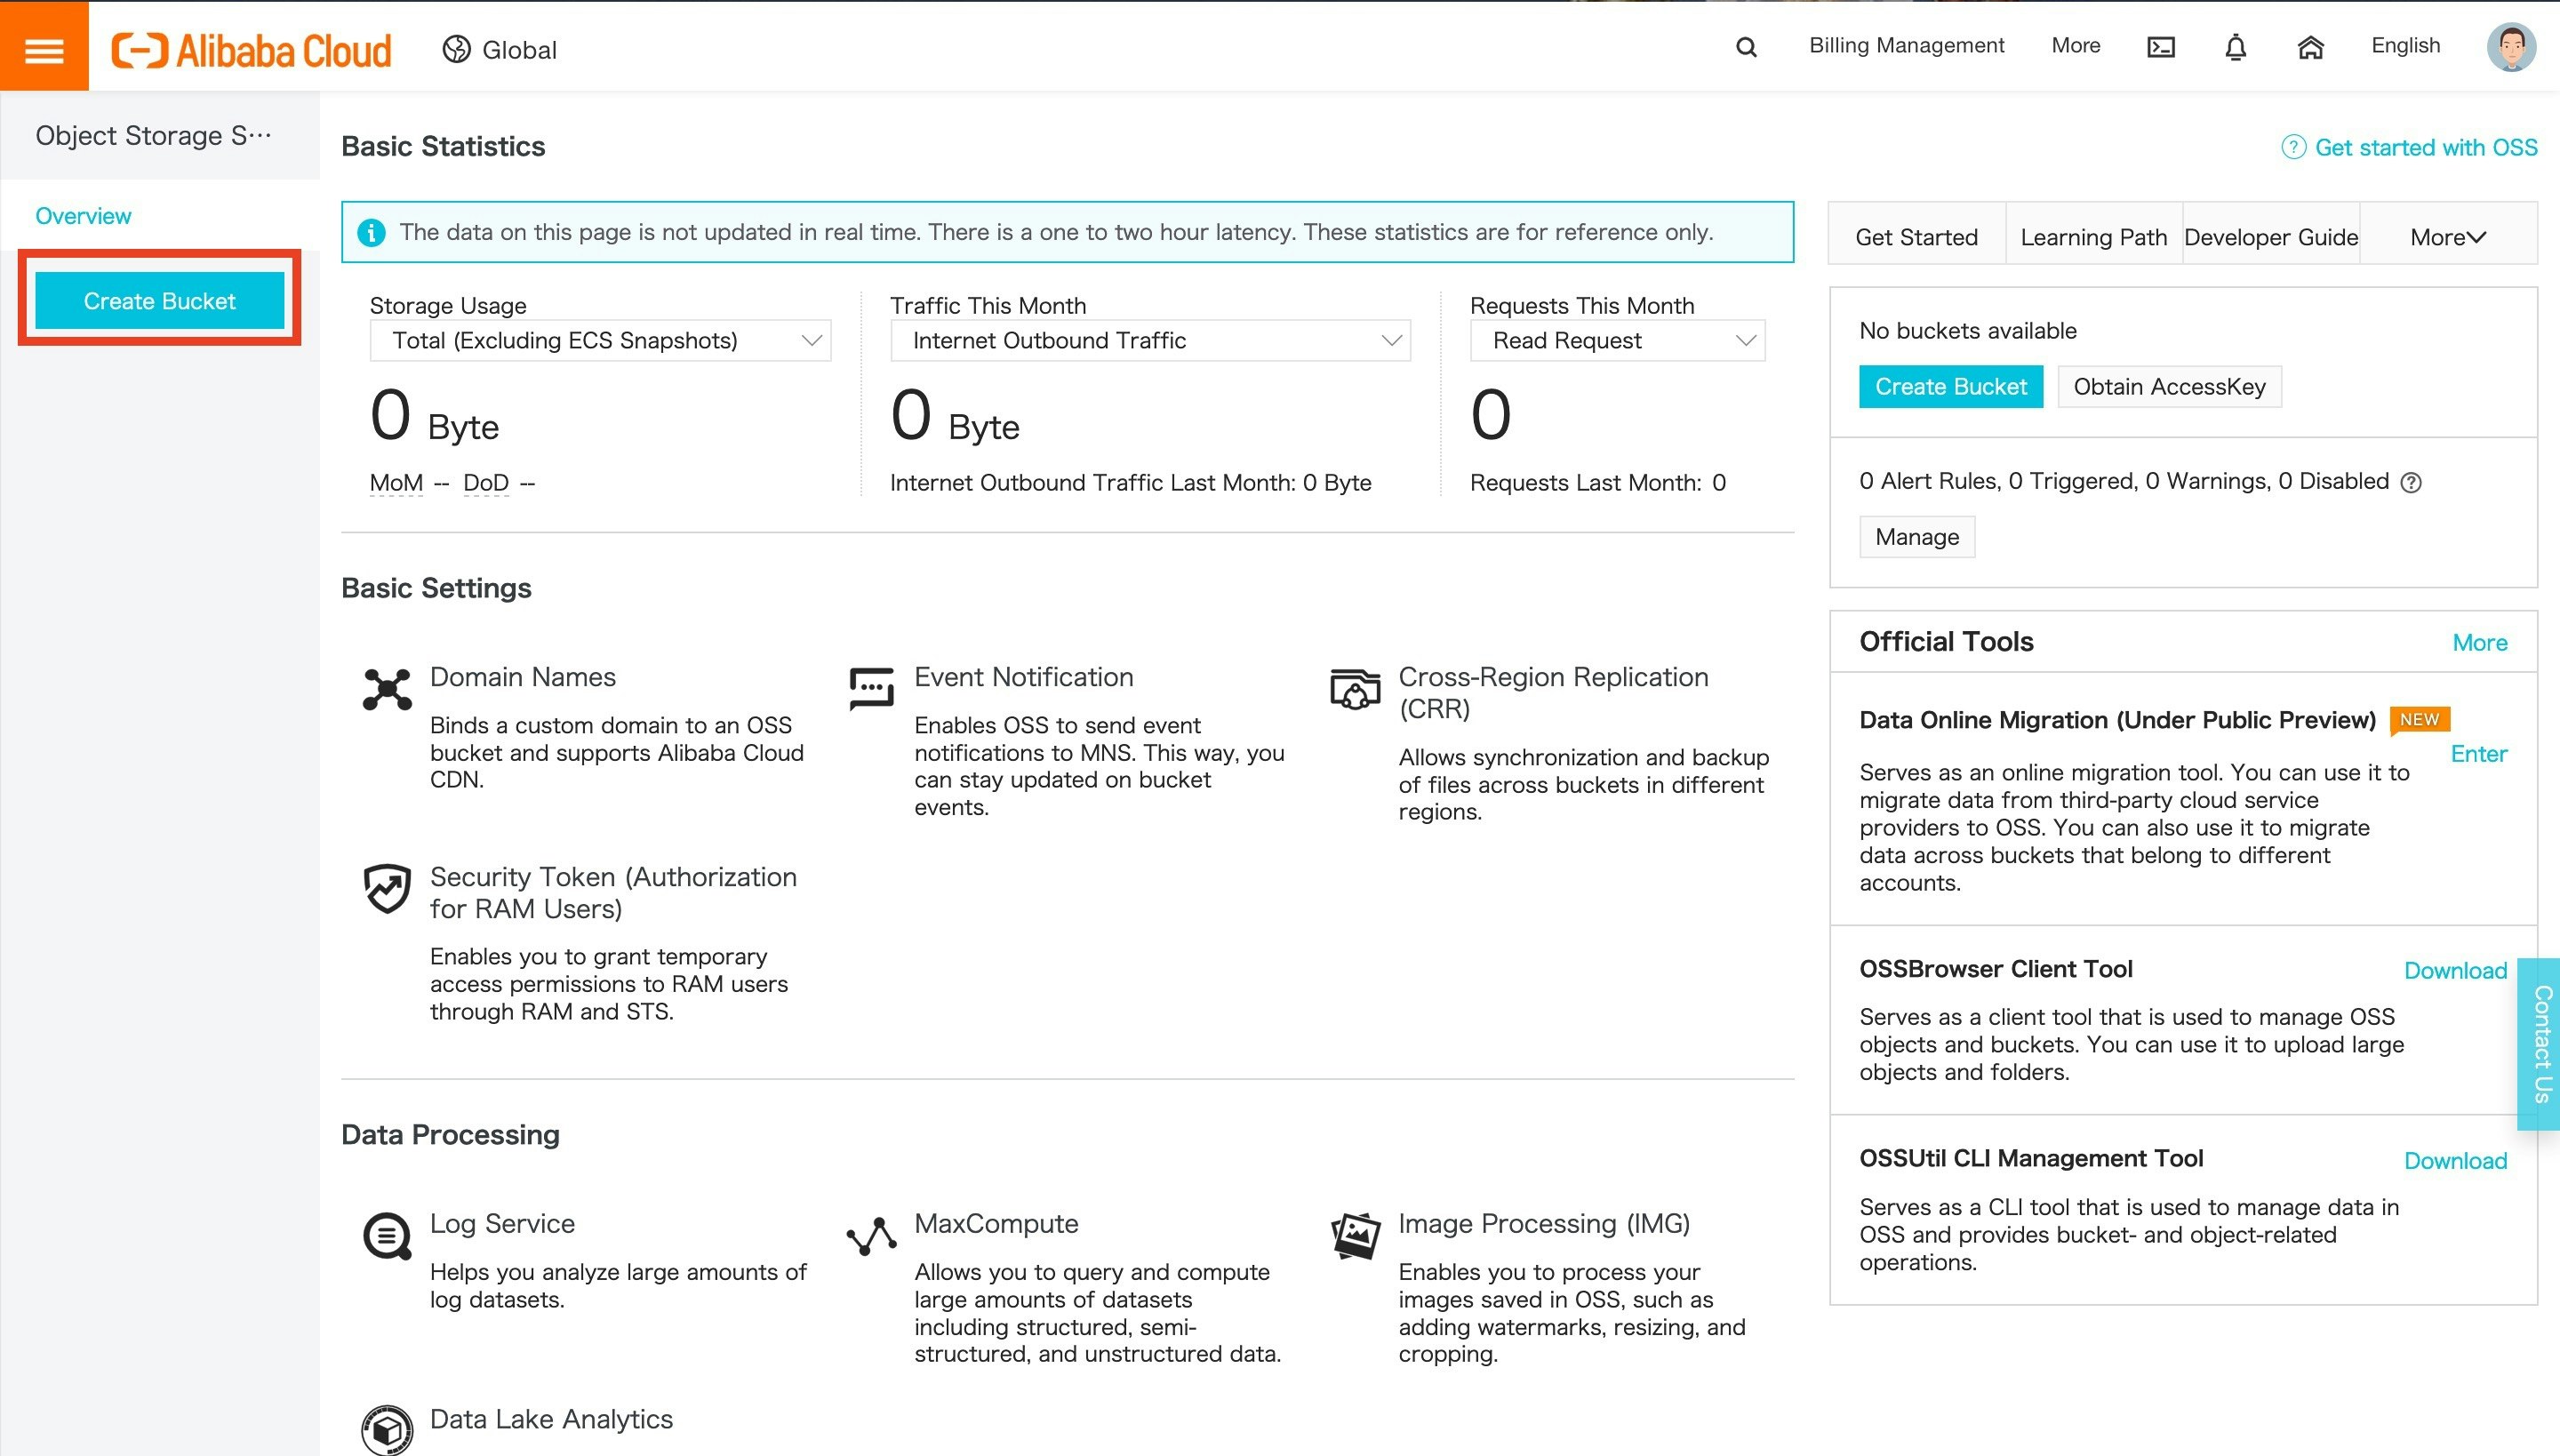Screen dimensions: 2560x1456
Task: Open Security Token authorization title
Action: (613, 892)
